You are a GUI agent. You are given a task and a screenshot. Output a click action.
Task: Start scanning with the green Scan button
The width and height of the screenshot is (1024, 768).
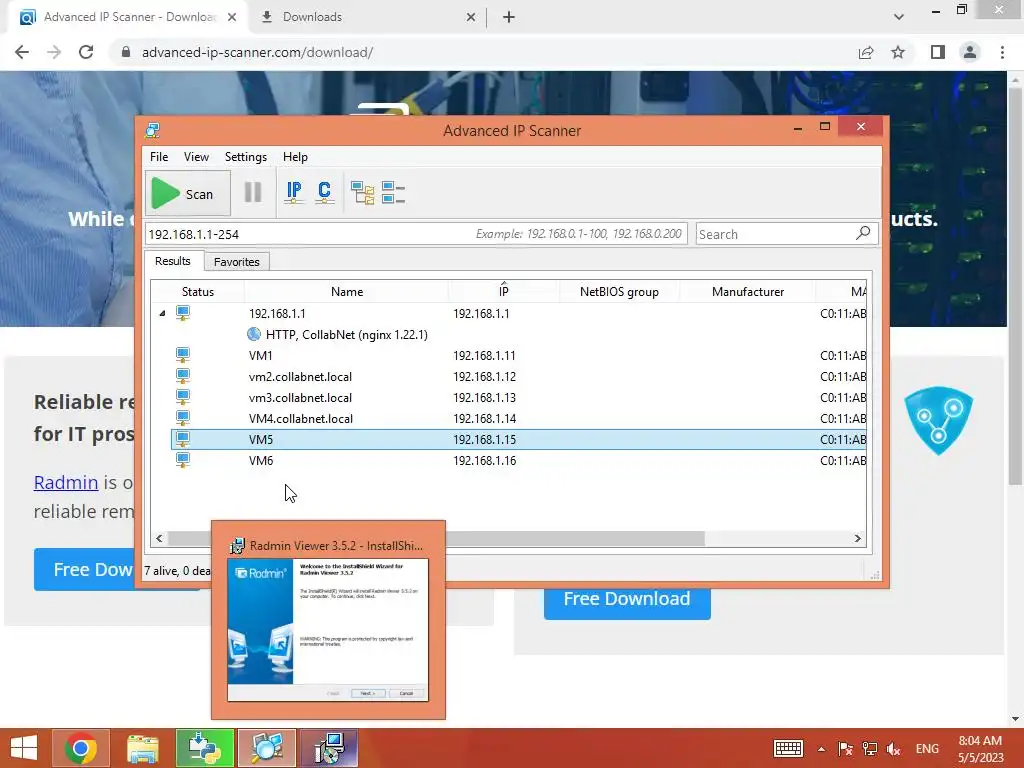pos(187,193)
